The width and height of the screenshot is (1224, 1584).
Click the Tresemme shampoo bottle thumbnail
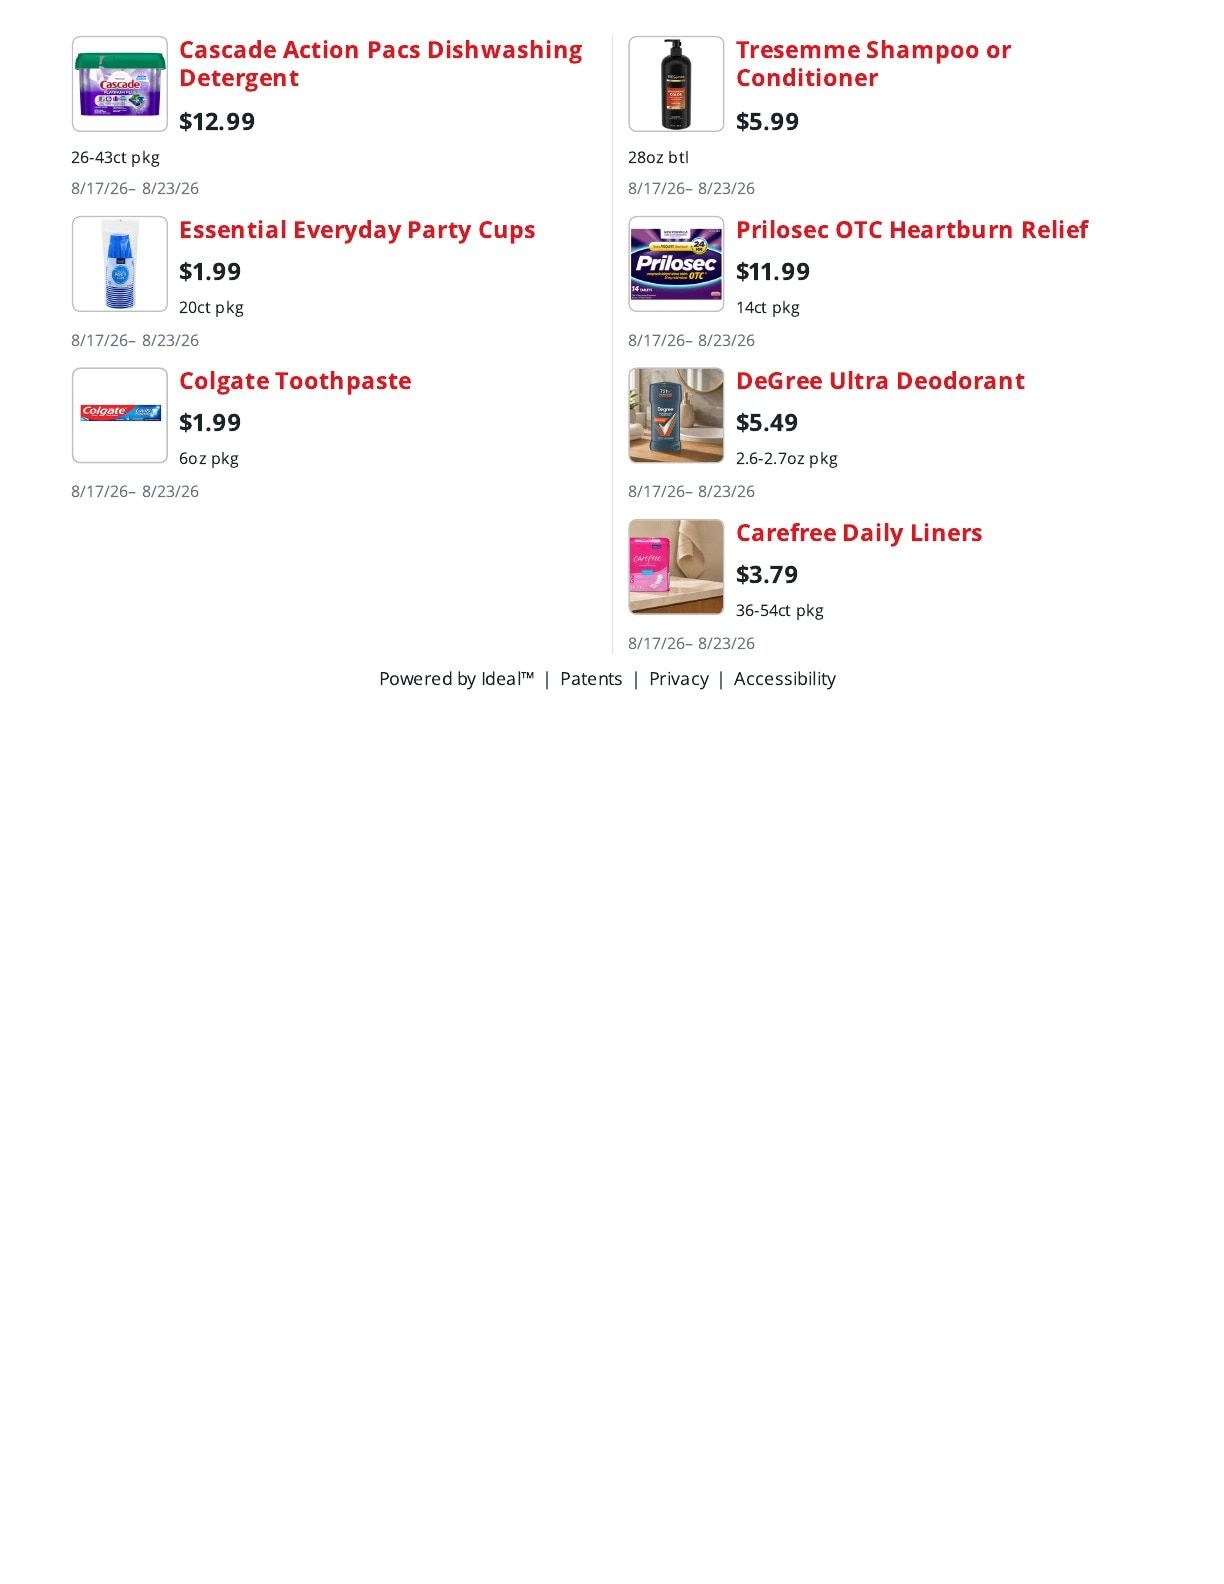[x=676, y=84]
